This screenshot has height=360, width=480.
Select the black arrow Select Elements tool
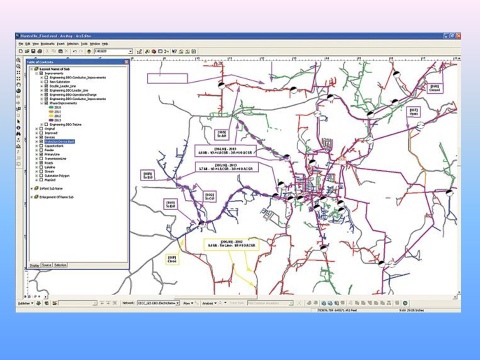(x=18, y=121)
